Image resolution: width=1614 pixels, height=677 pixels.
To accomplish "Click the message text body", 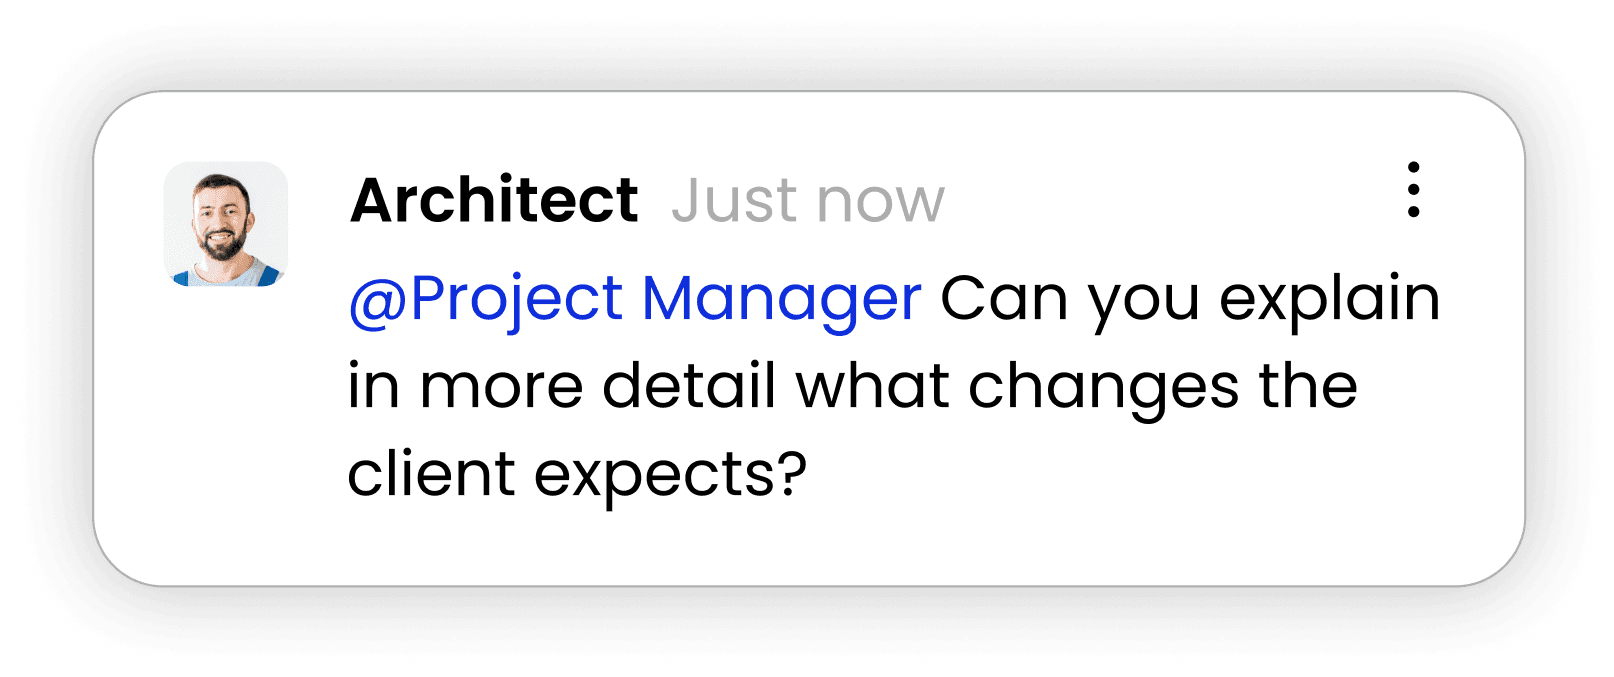I will click(x=850, y=386).
